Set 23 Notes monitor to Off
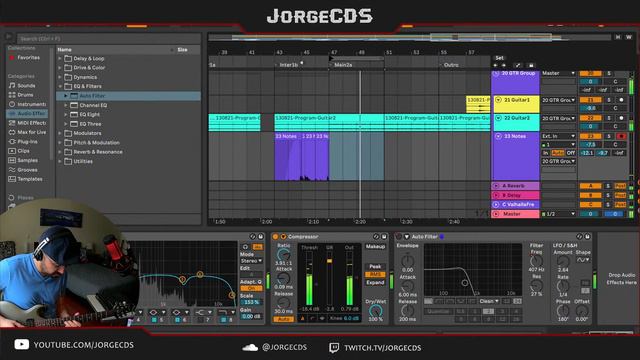Screen dimensions: 640x360 pos(571,153)
